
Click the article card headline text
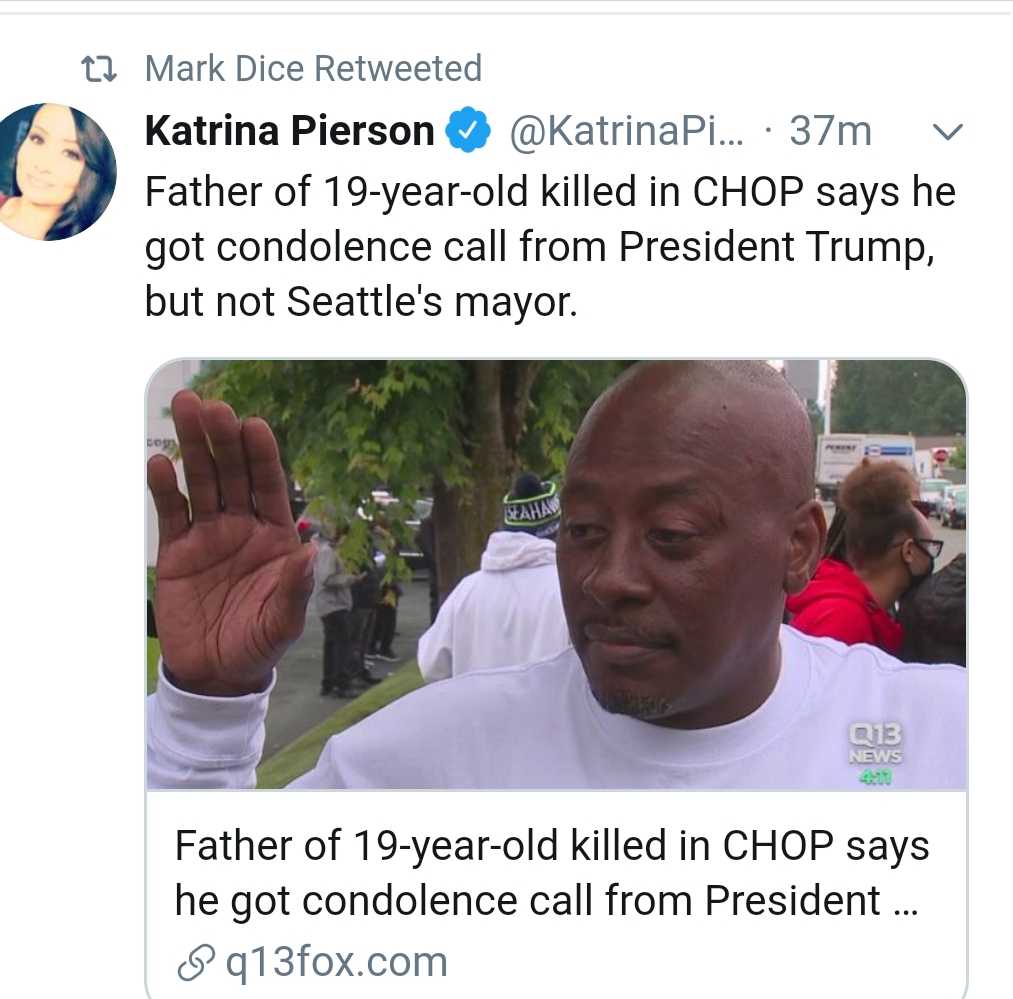(551, 873)
